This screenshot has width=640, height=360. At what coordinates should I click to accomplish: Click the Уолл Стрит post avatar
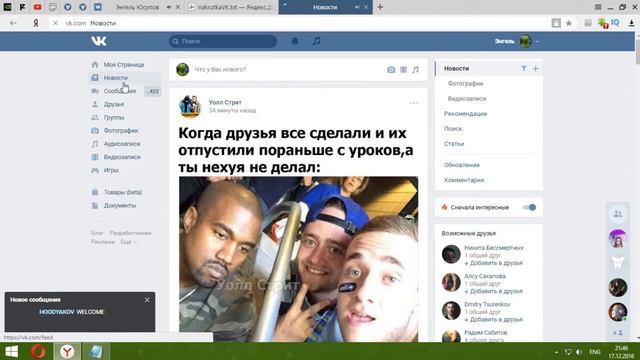190,106
